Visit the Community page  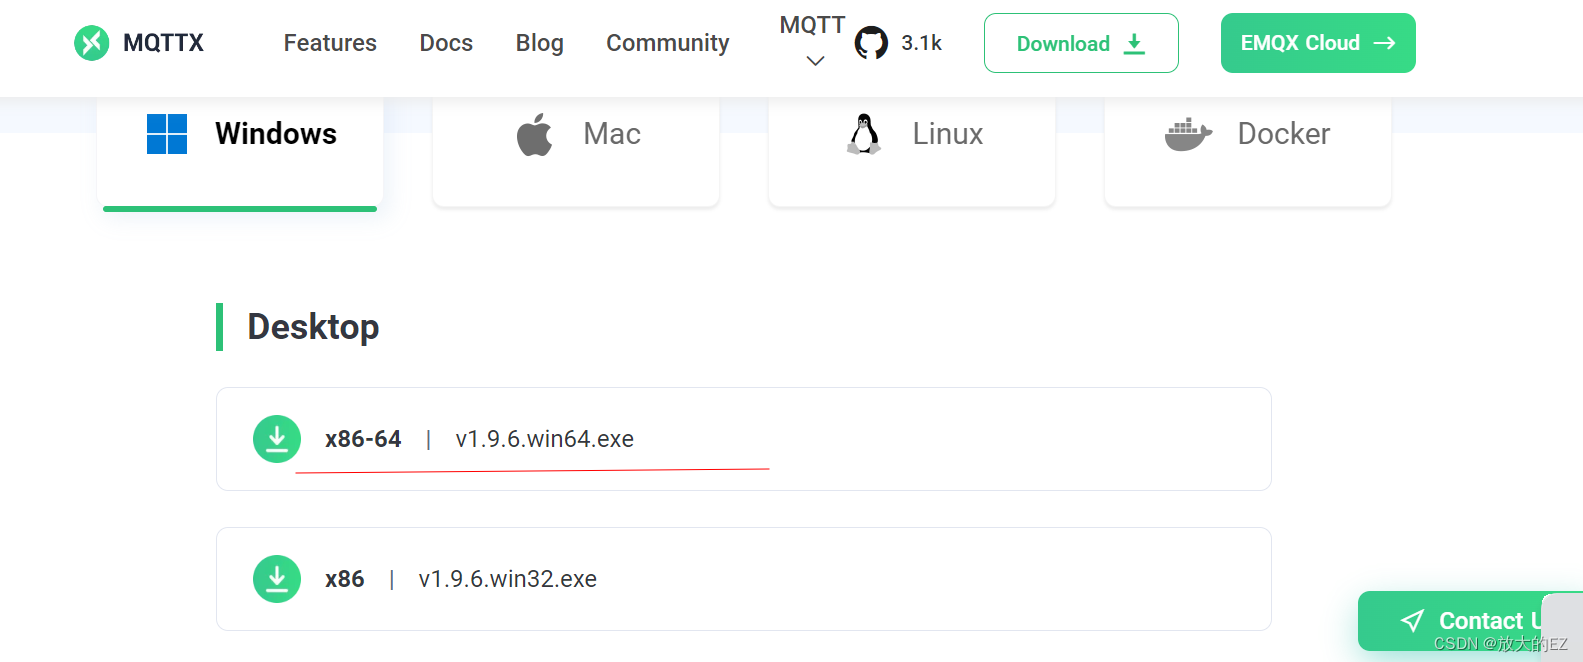tap(667, 43)
